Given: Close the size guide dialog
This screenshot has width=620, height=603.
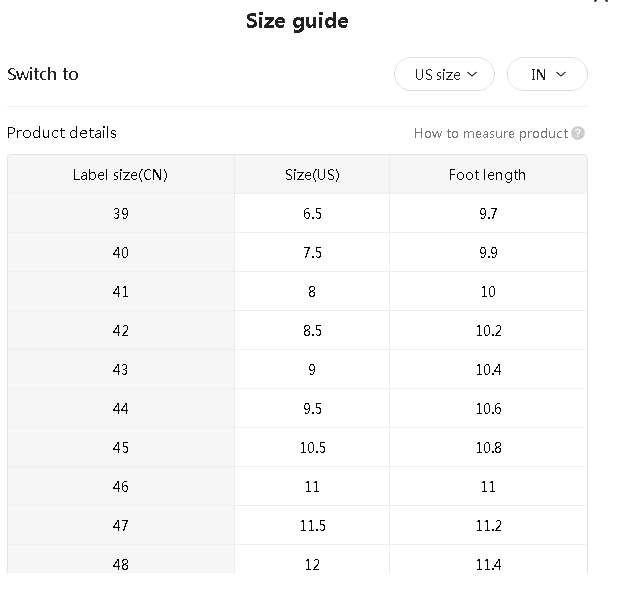Looking at the screenshot, I should coord(600,3).
